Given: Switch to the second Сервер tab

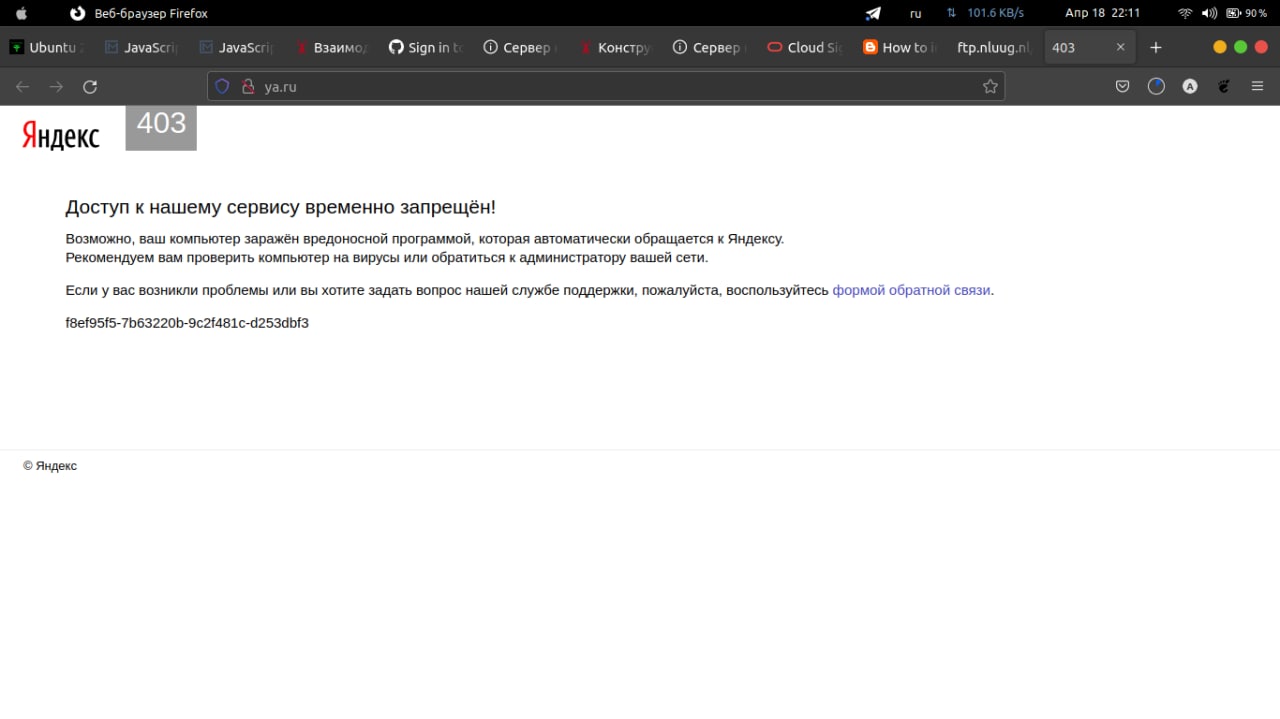Looking at the screenshot, I should pyautogui.click(x=710, y=47).
